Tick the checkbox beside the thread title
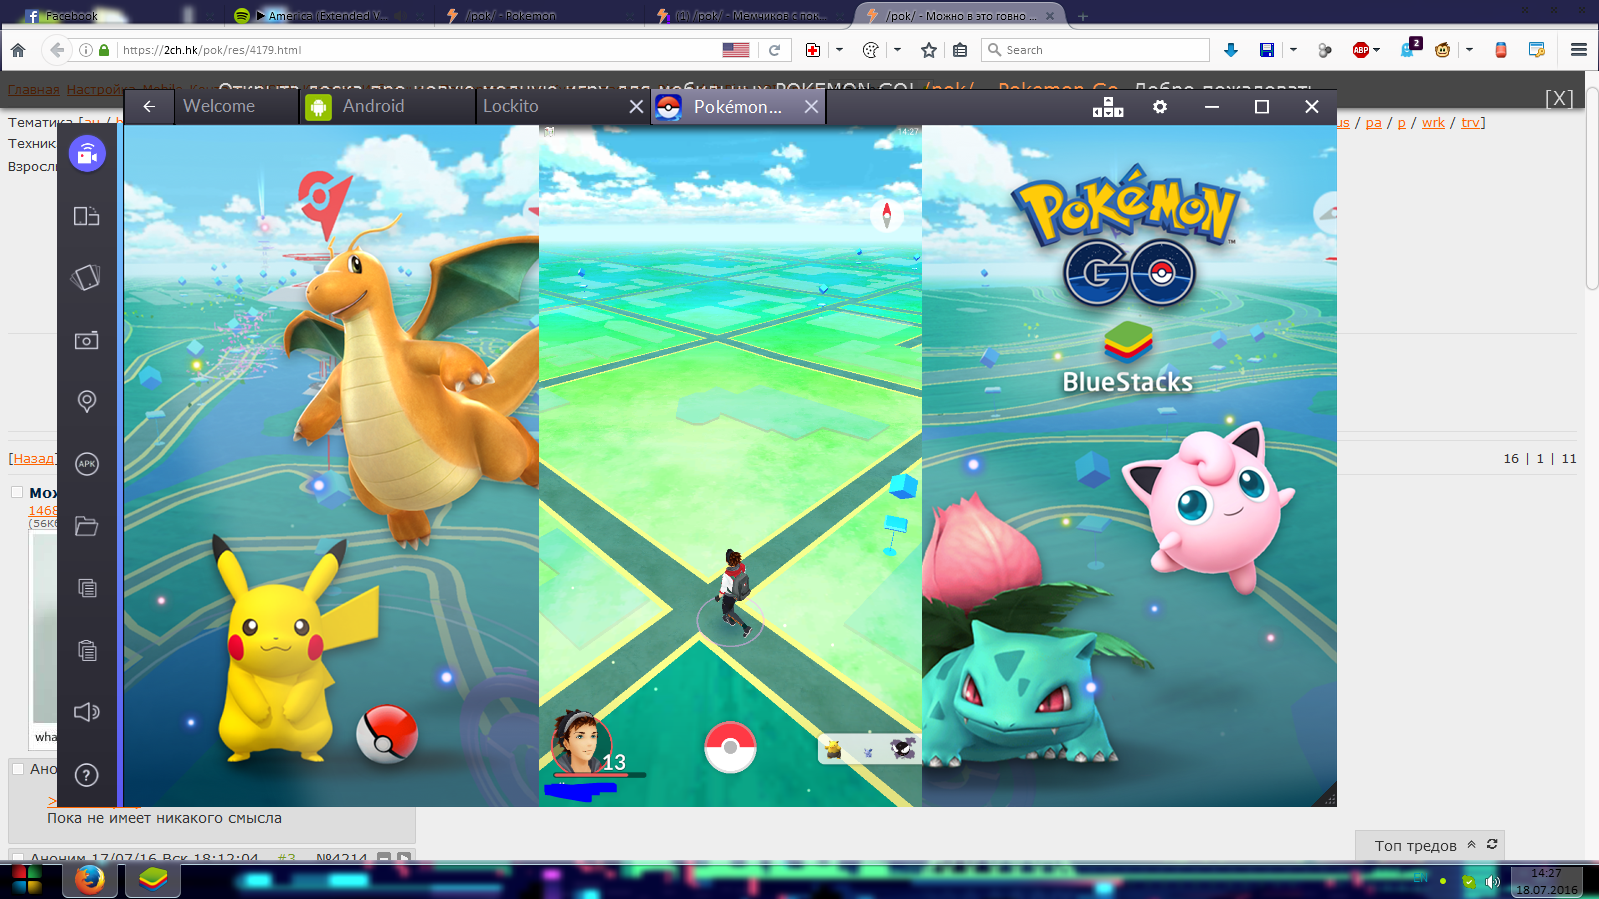The image size is (1599, 899). [17, 492]
